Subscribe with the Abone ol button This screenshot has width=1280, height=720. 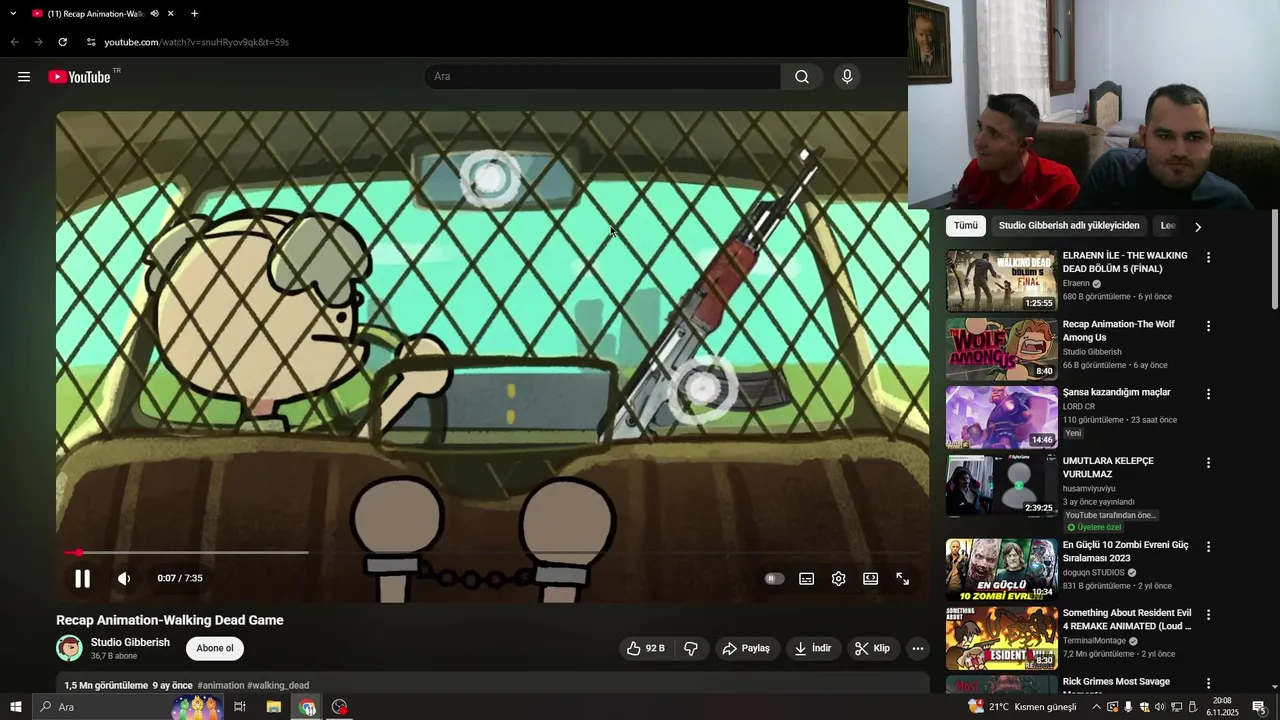point(215,648)
